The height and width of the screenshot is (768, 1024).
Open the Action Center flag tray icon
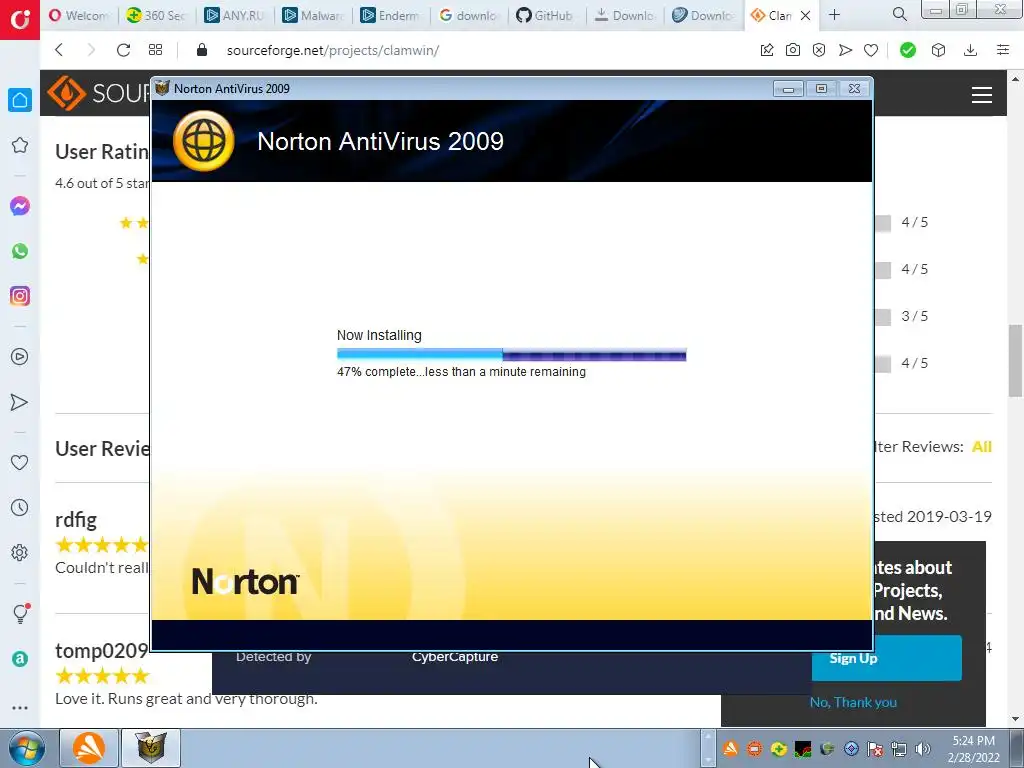point(874,749)
